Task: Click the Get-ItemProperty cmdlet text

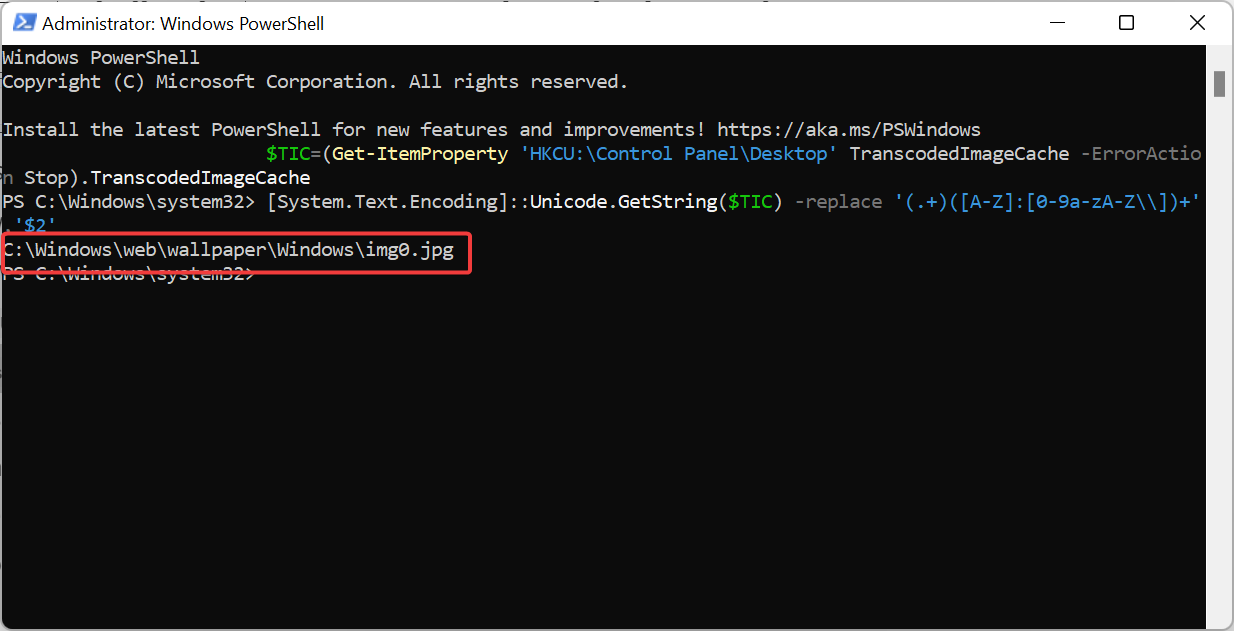Action: click(419, 153)
